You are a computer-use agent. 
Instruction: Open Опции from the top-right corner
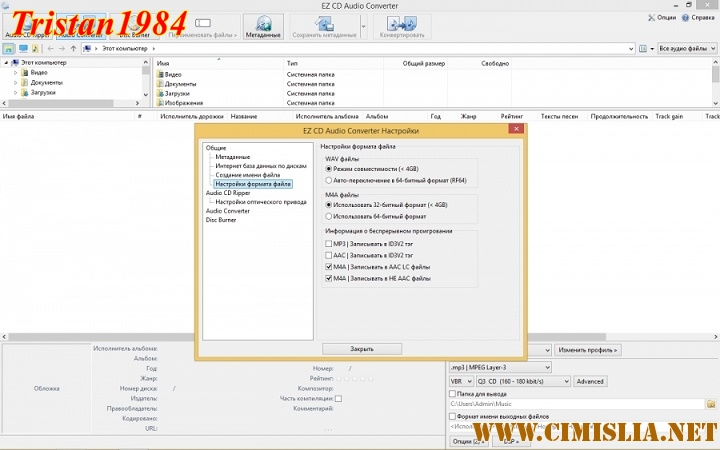pos(662,18)
